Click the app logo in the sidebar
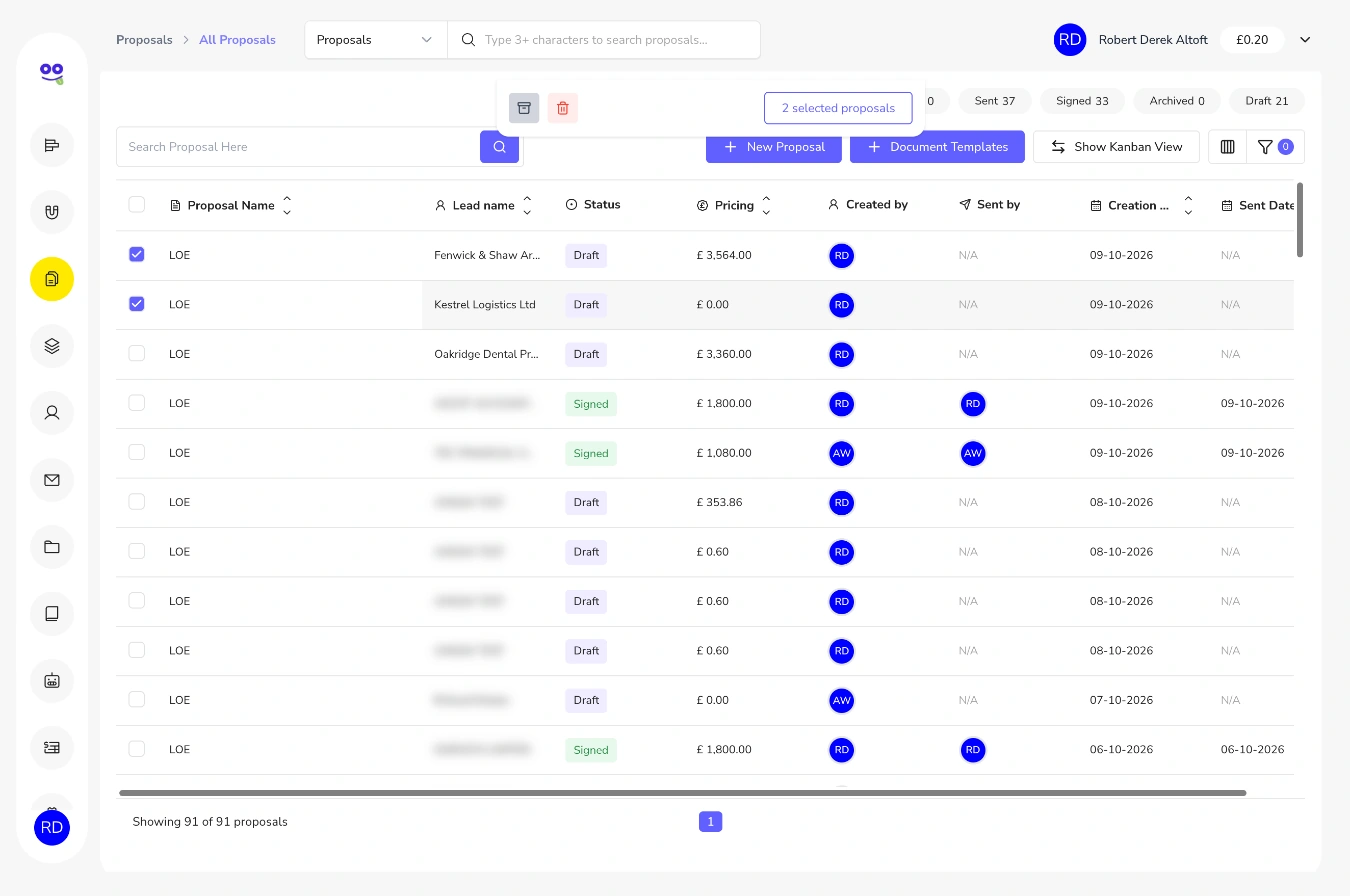This screenshot has width=1350, height=896. pos(52,72)
